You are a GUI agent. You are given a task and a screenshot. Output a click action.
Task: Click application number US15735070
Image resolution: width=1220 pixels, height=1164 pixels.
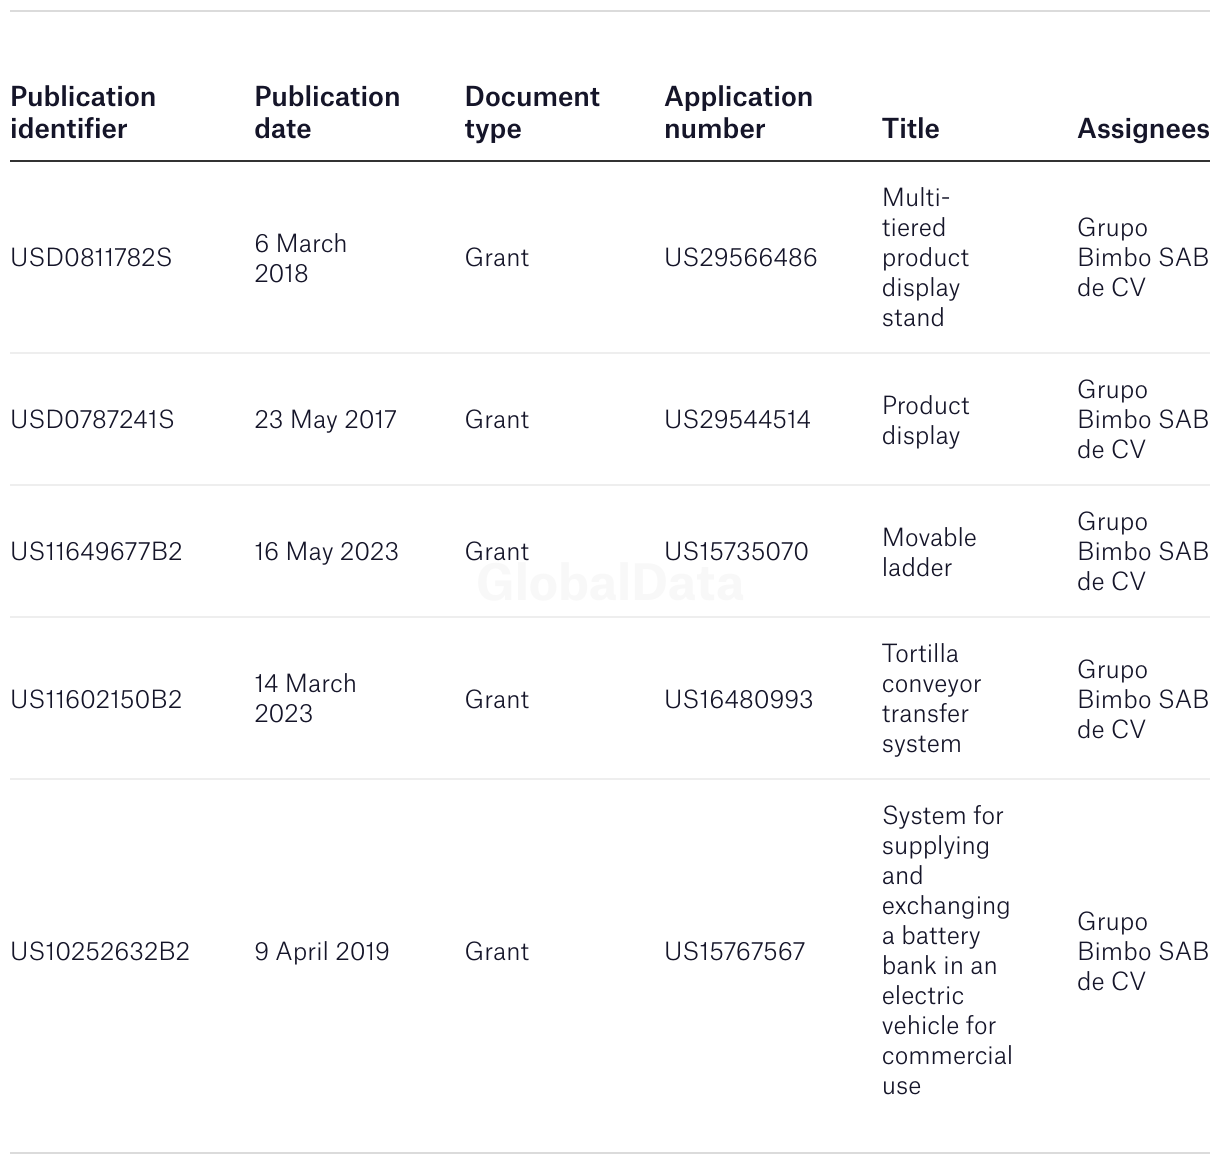coord(736,551)
